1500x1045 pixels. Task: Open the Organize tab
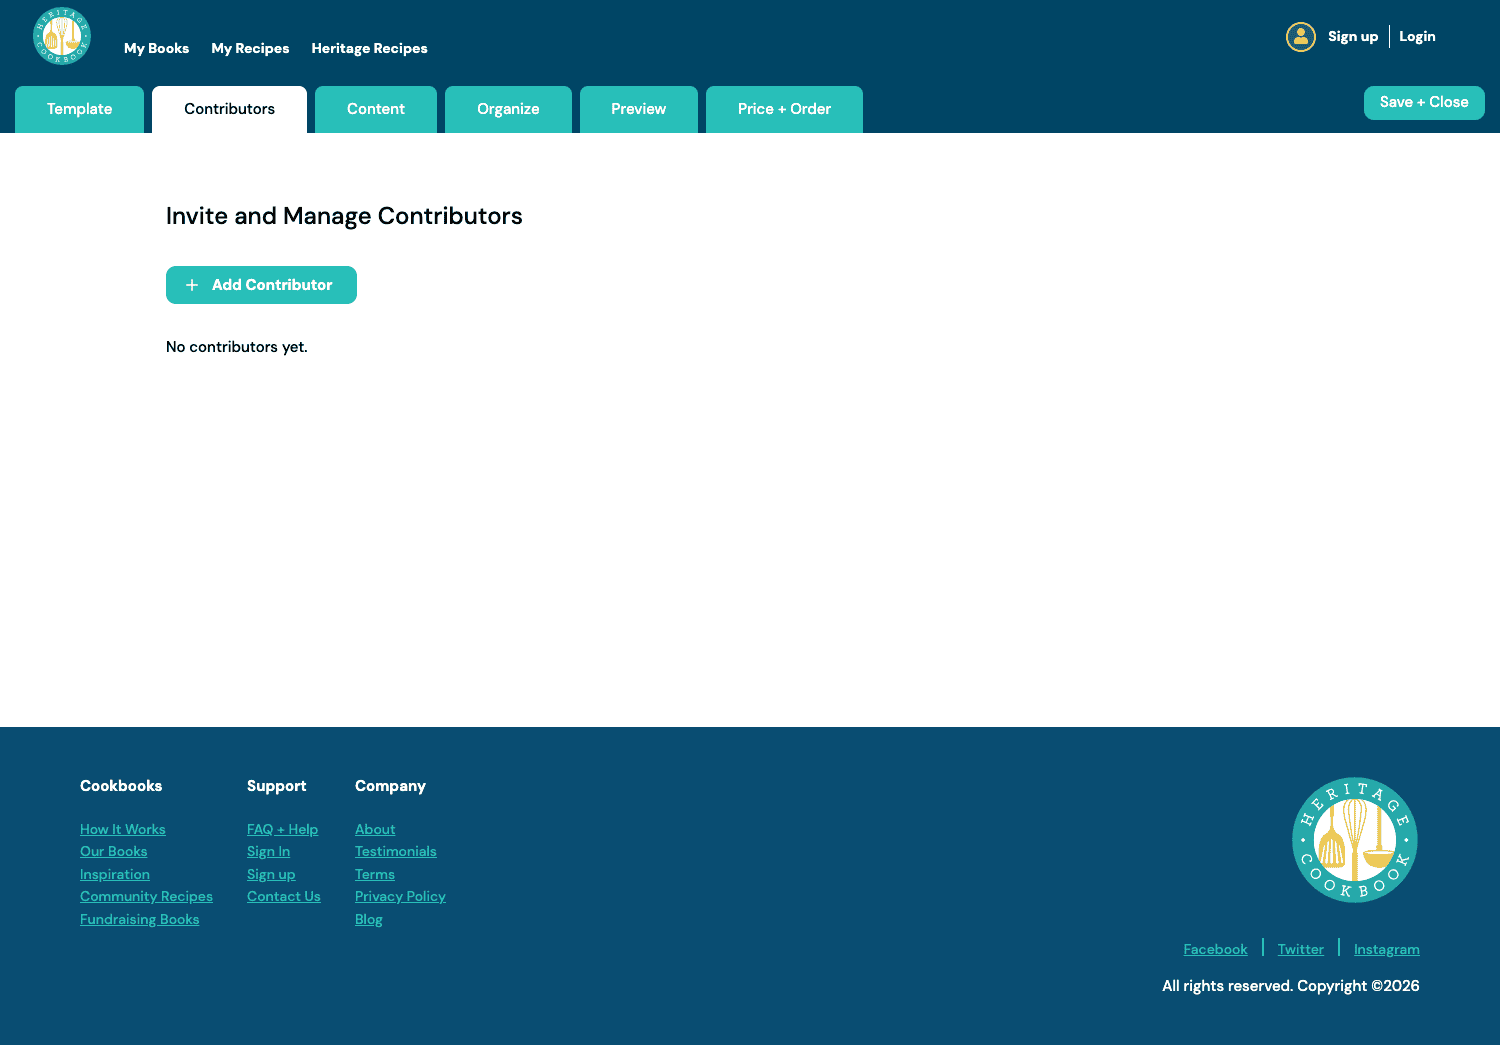[x=508, y=109]
